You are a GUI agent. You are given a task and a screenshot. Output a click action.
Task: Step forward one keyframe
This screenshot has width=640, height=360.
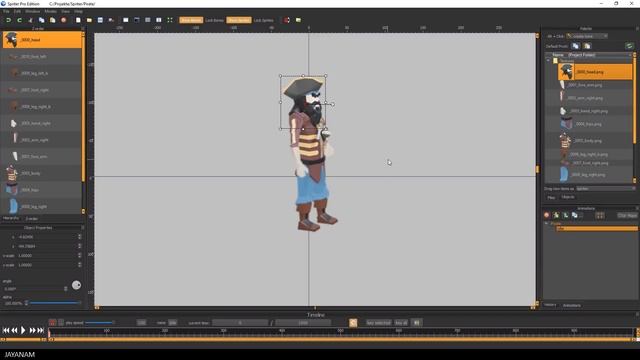coord(32,330)
